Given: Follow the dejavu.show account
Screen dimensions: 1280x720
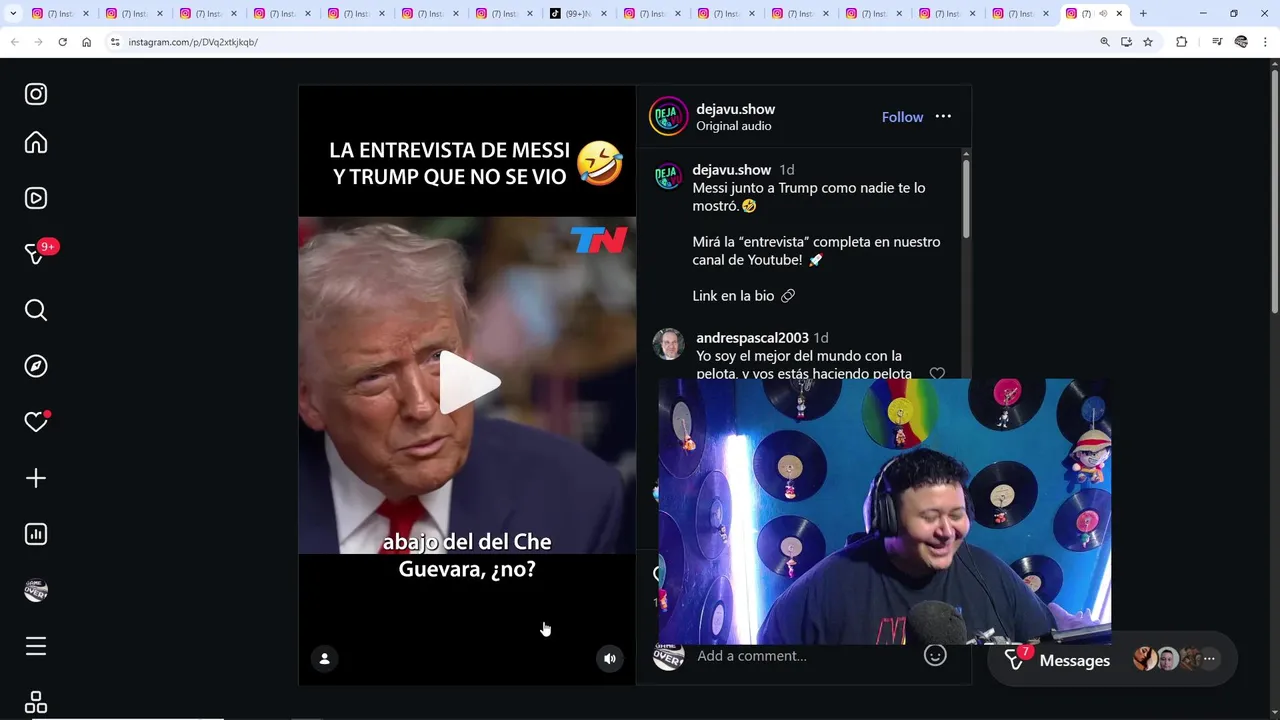Looking at the screenshot, I should (x=902, y=117).
